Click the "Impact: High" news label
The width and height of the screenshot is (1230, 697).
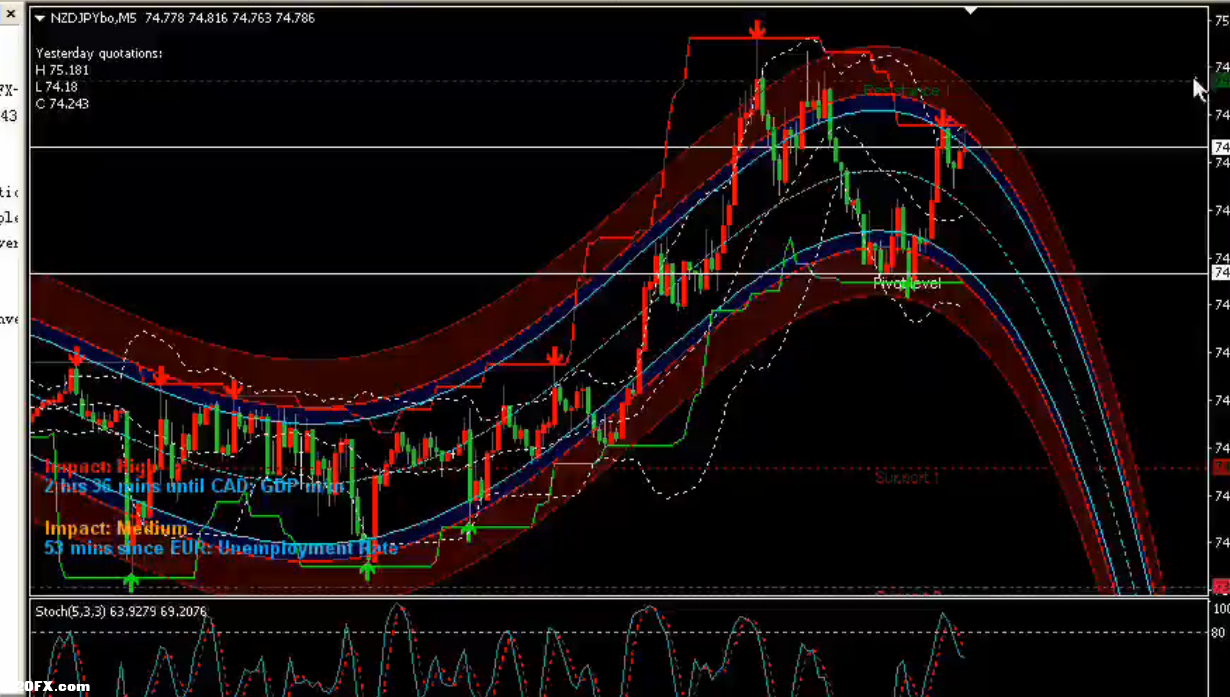101,467
